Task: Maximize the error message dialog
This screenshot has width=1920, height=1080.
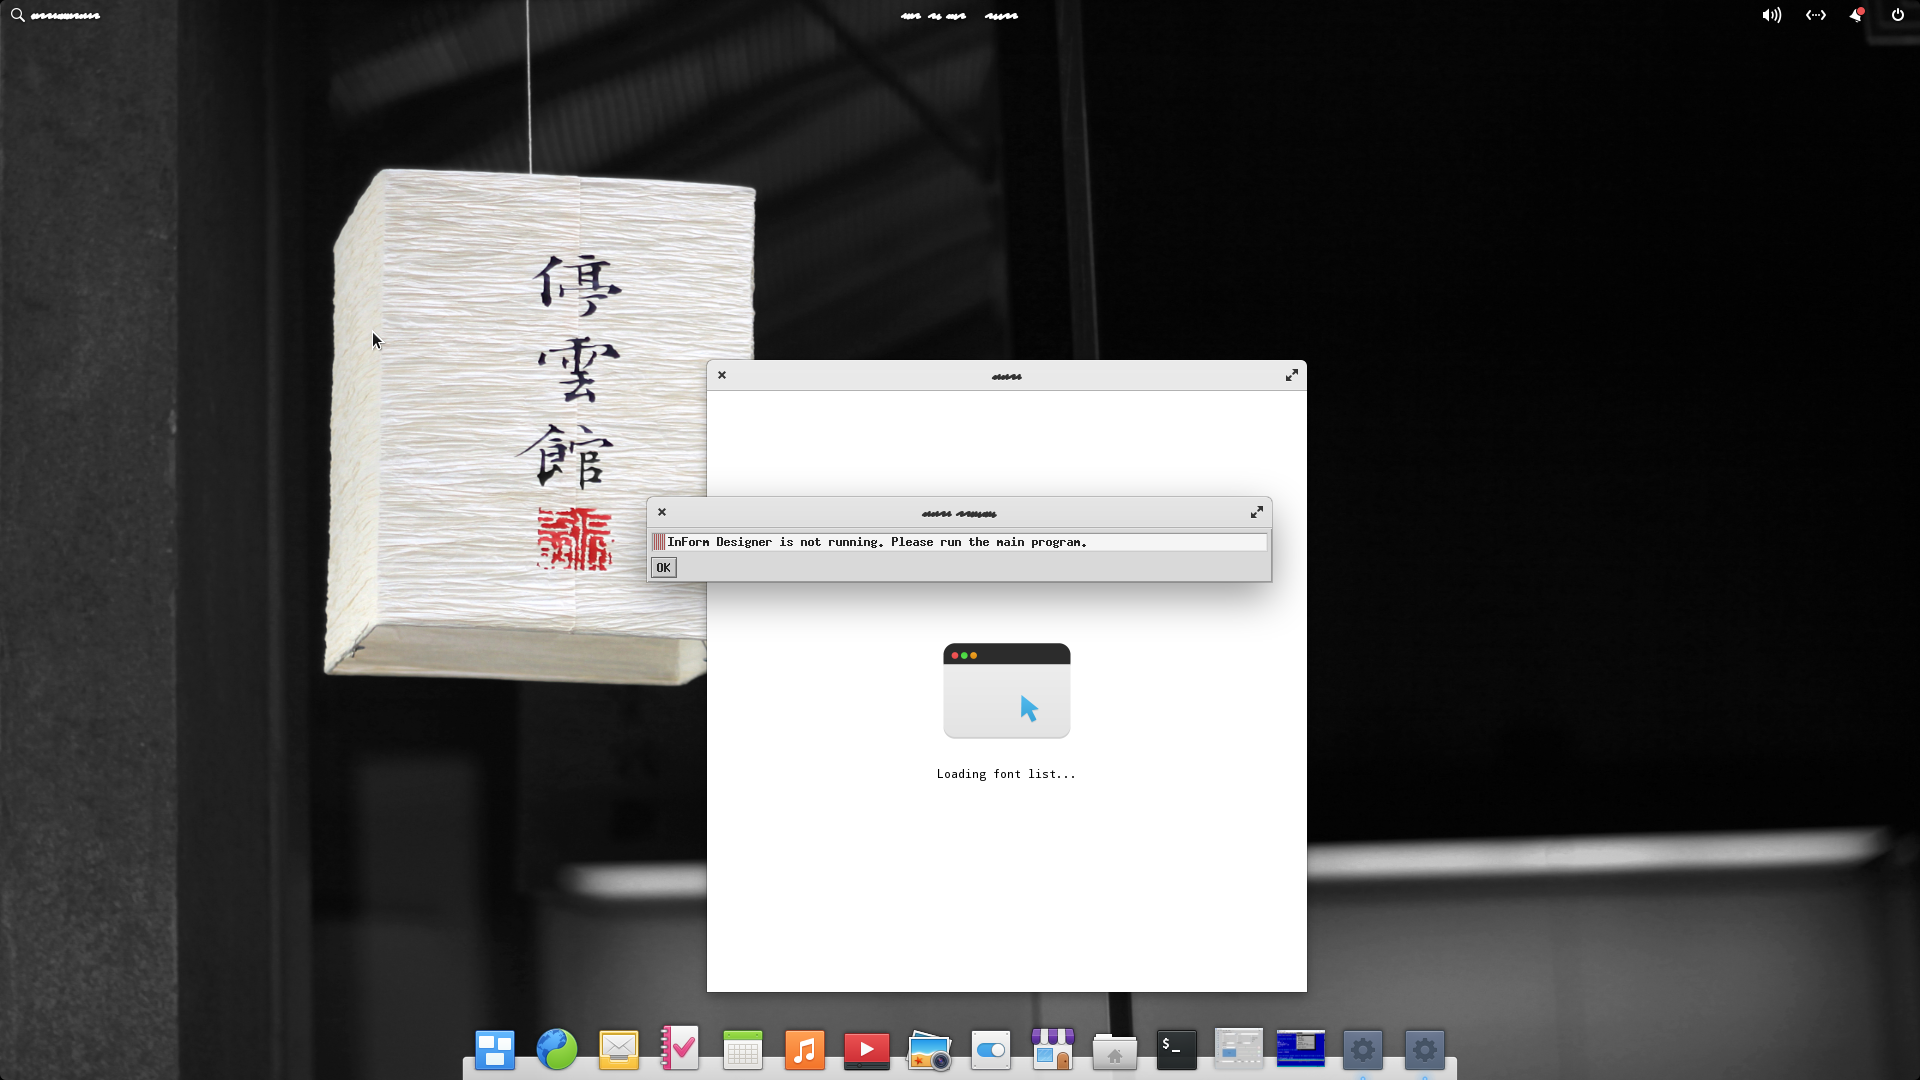Action: [x=1257, y=512]
